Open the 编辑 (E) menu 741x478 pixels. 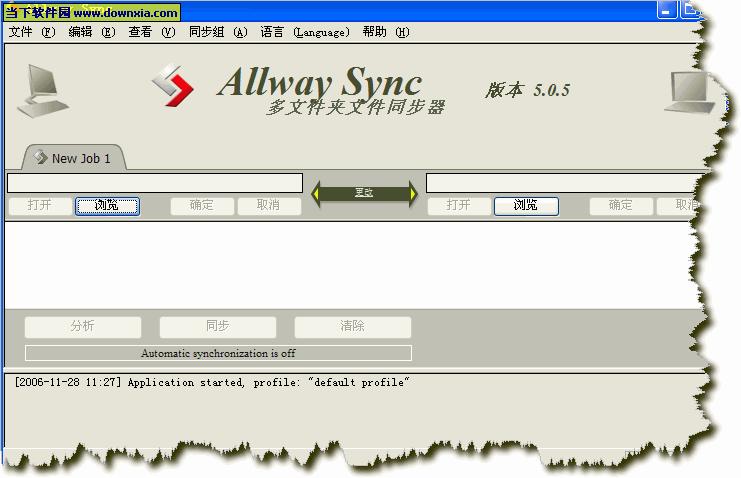point(91,32)
